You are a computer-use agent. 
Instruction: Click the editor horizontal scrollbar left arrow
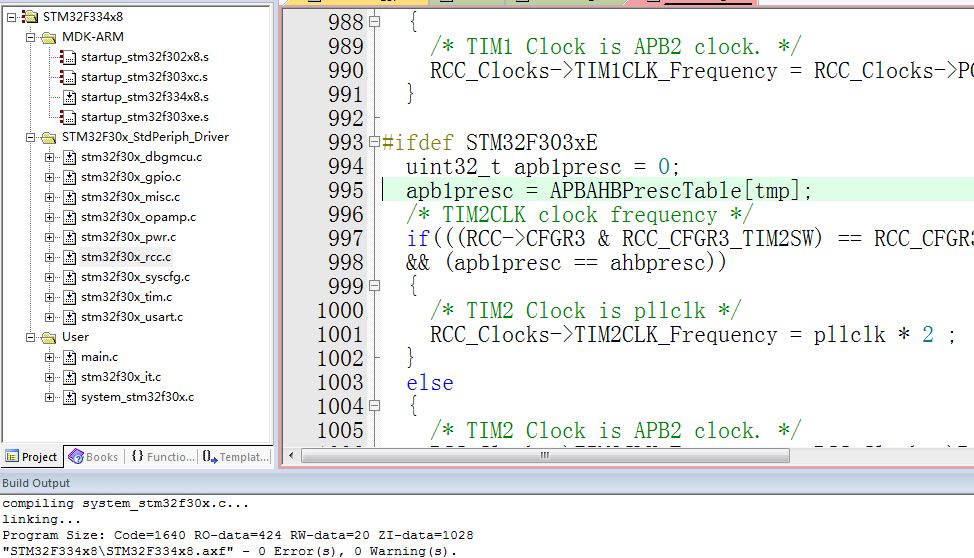tap(291, 455)
